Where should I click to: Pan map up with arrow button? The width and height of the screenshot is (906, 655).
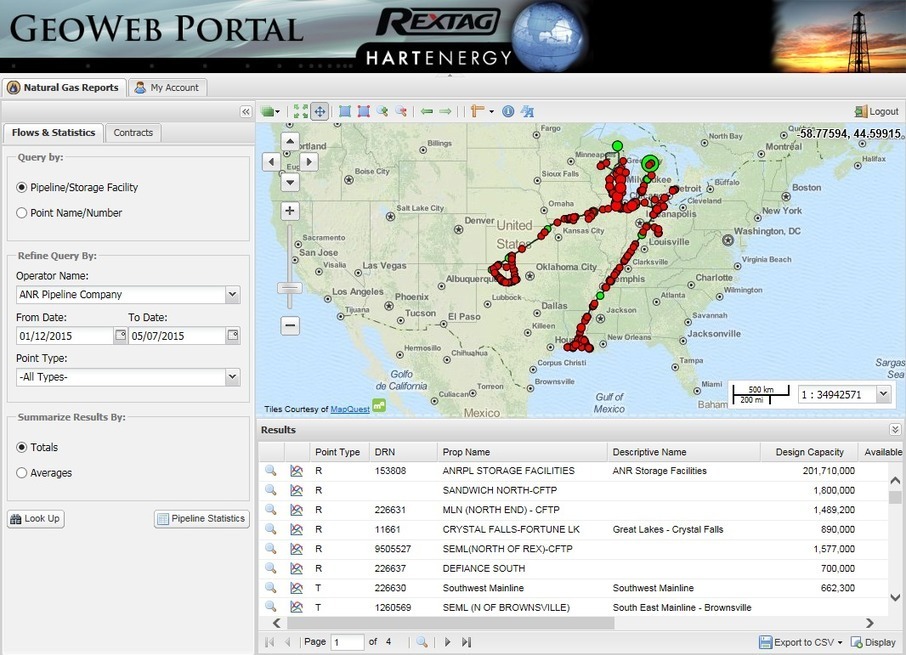[x=290, y=142]
